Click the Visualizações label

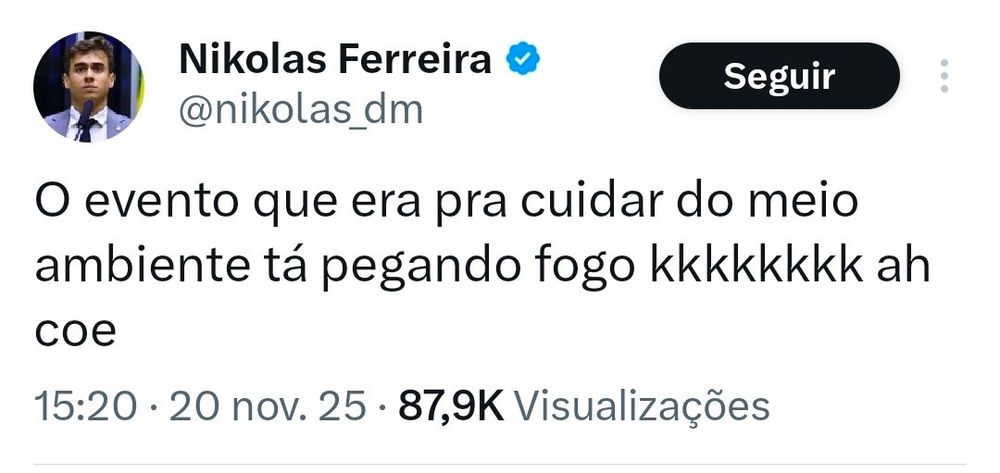[x=642, y=407]
